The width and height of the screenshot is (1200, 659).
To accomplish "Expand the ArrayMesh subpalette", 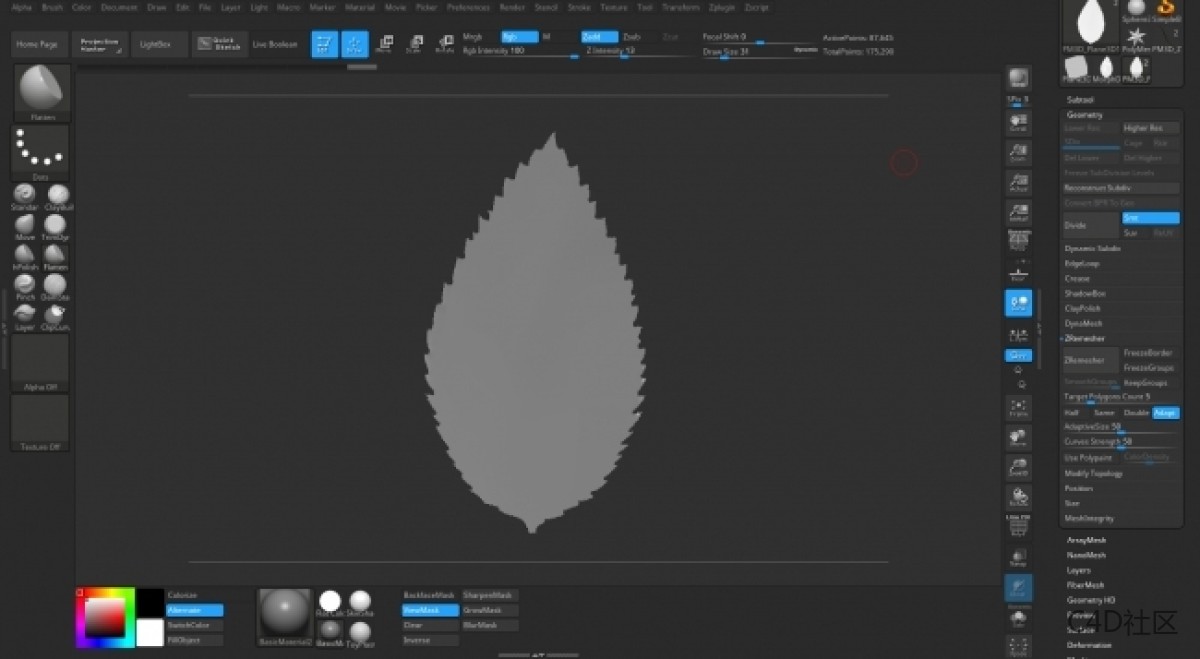I will pos(1086,540).
